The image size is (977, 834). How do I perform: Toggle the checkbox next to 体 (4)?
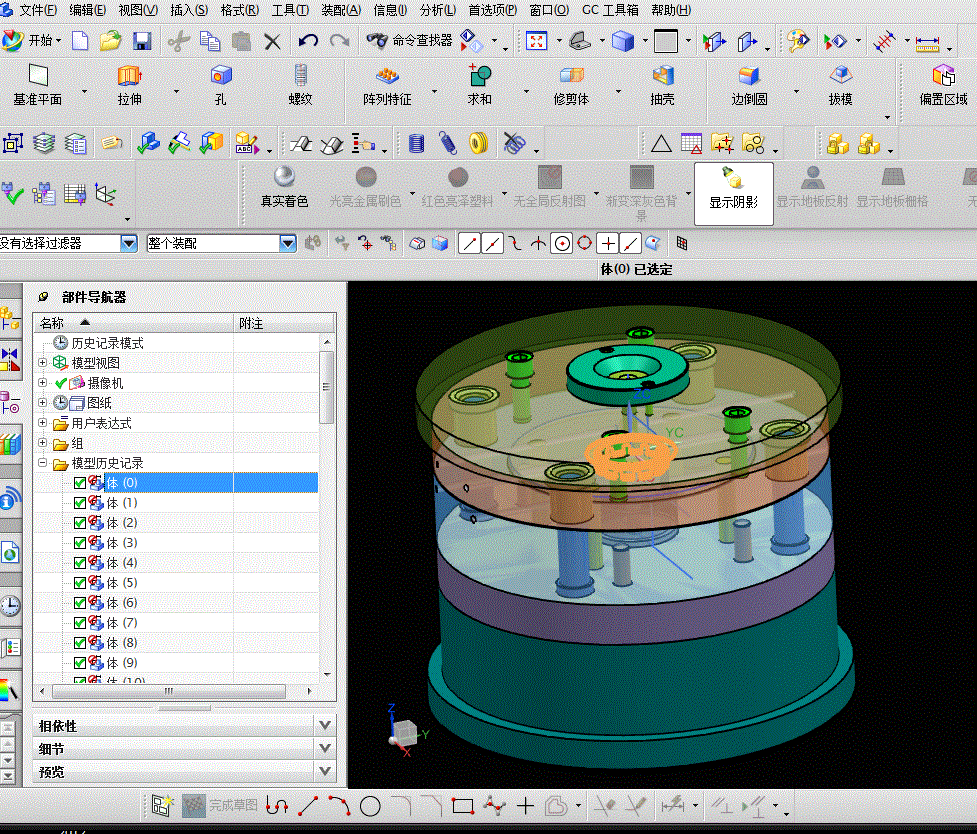(80, 563)
